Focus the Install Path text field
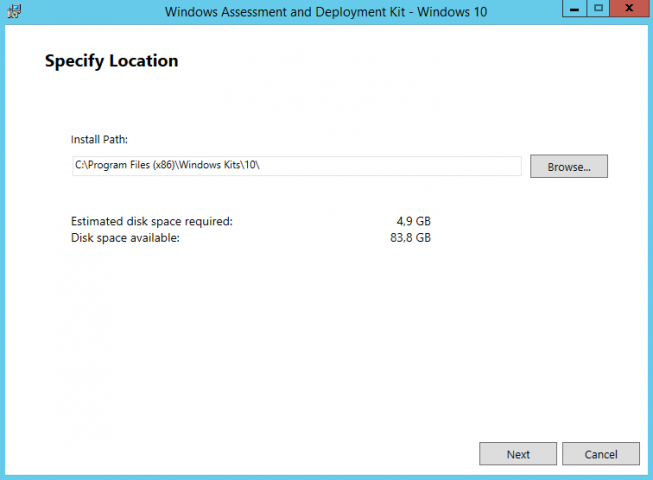This screenshot has width=653, height=480. tap(297, 166)
